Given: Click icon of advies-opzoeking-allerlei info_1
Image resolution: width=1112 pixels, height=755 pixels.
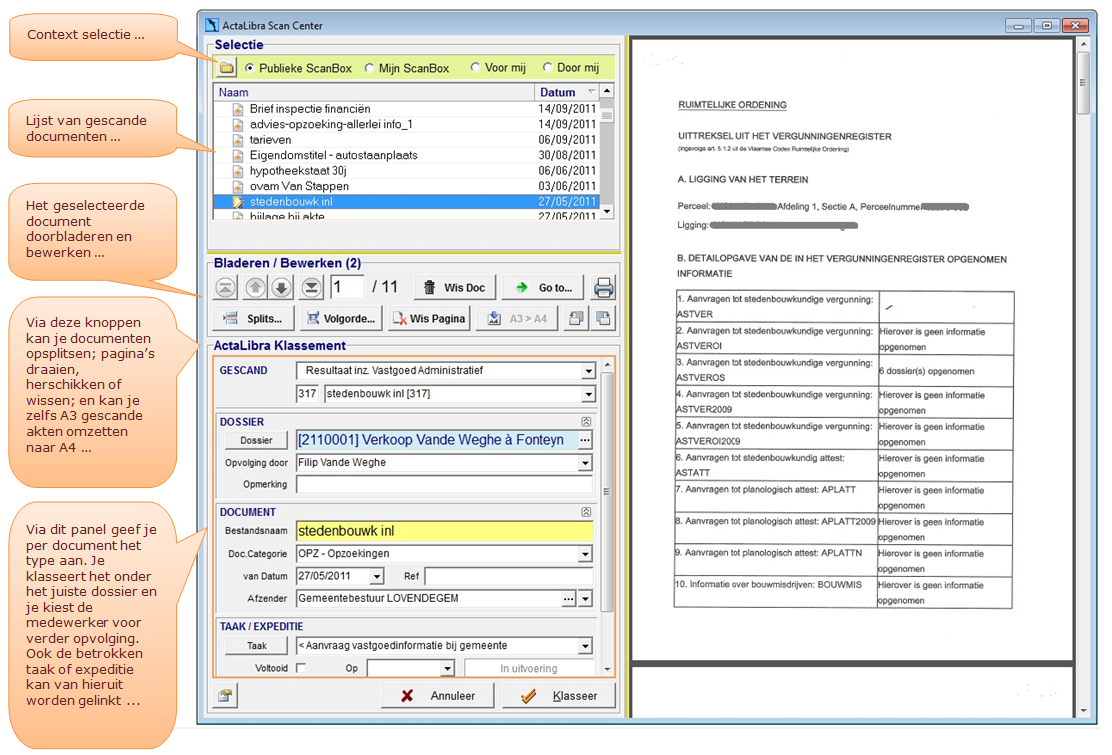Looking at the screenshot, I should point(238,125).
